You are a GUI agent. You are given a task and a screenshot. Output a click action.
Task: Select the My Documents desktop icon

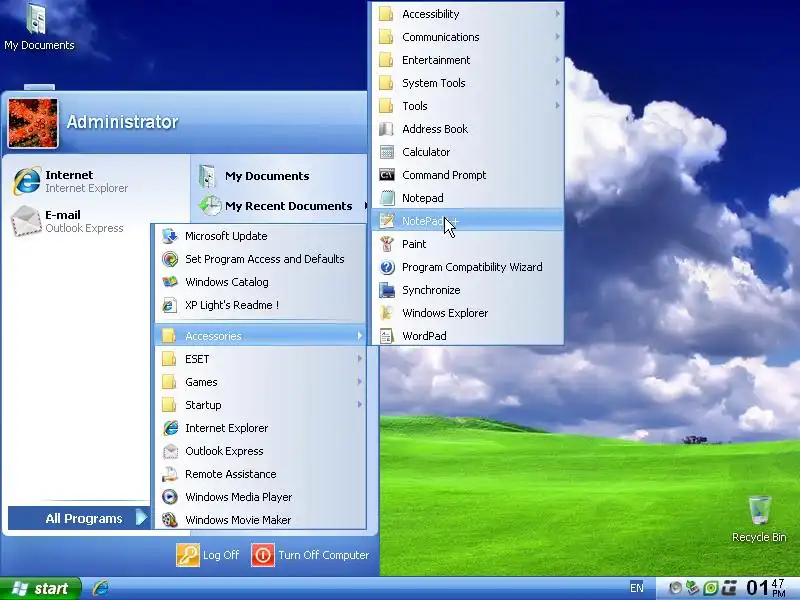coord(39,27)
